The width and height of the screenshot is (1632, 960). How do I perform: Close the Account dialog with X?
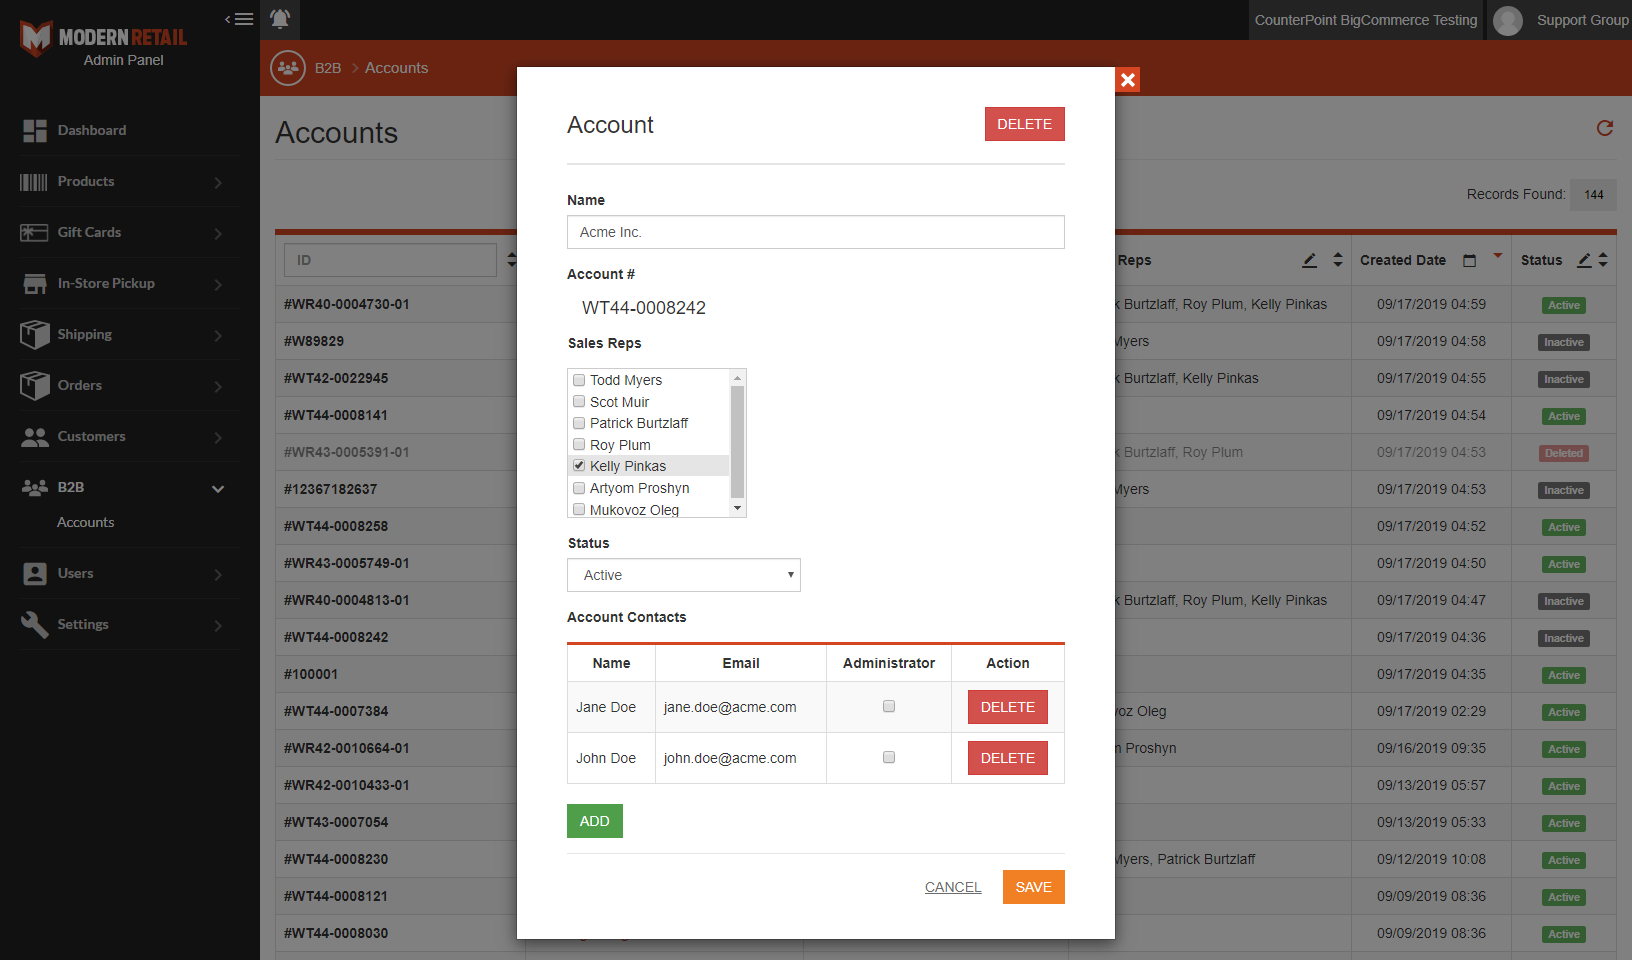pyautogui.click(x=1128, y=80)
